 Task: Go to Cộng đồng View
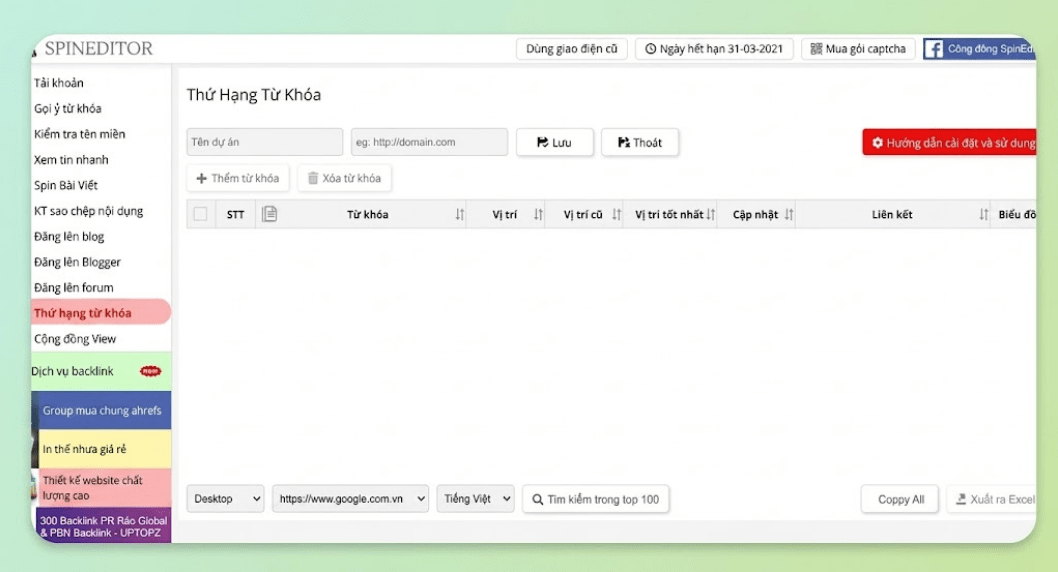(x=75, y=339)
